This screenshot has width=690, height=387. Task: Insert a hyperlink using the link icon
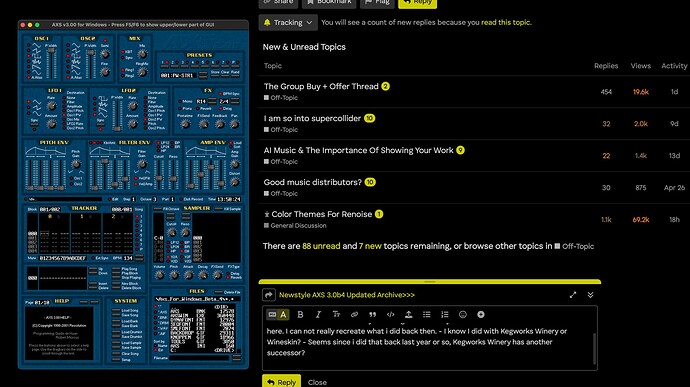(354, 314)
